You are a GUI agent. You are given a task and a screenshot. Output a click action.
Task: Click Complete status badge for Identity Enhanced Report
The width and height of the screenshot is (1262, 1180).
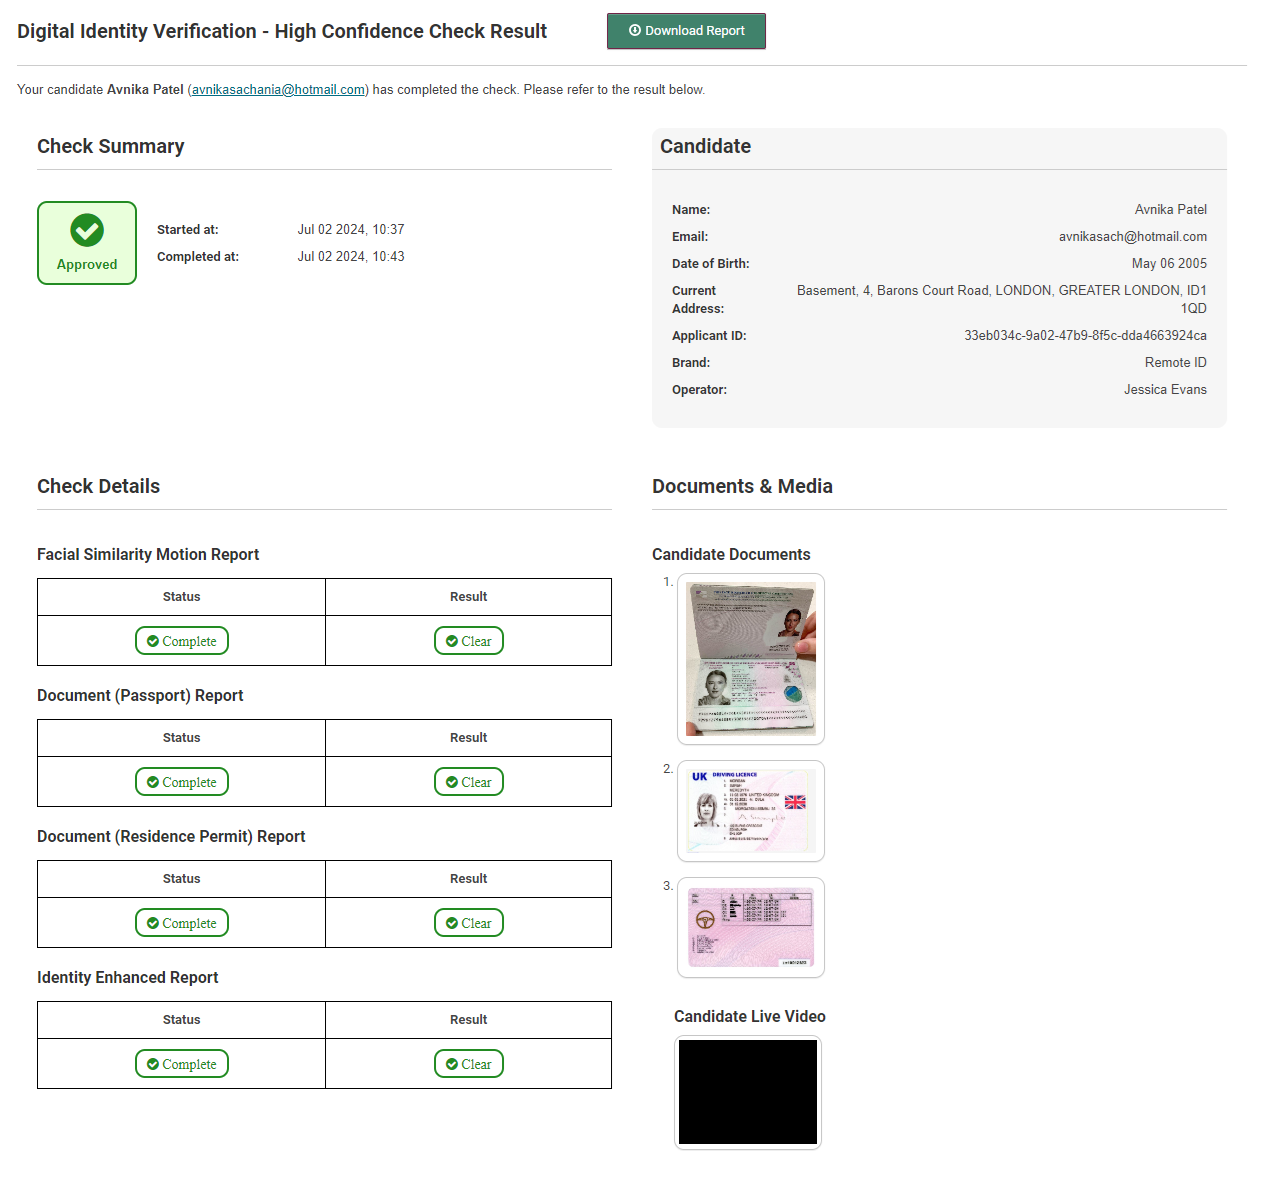[x=182, y=1064]
